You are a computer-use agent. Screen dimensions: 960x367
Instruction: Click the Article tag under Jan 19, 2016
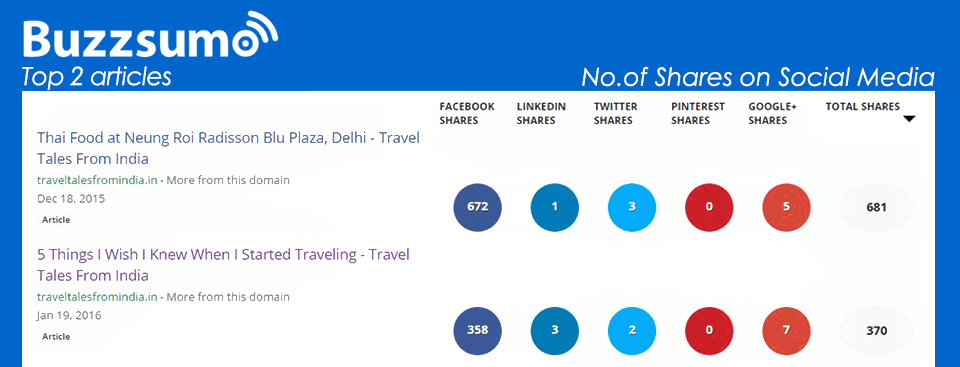(x=56, y=336)
